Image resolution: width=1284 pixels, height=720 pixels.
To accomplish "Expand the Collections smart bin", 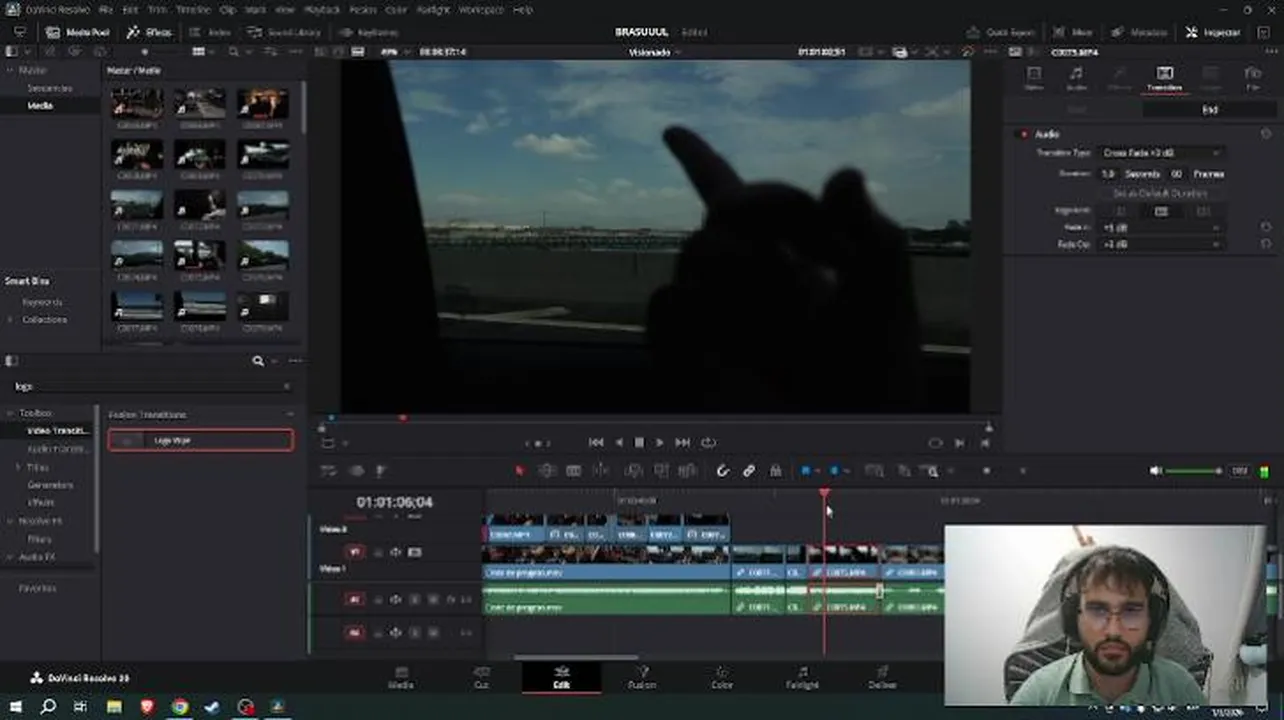I will [11, 320].
